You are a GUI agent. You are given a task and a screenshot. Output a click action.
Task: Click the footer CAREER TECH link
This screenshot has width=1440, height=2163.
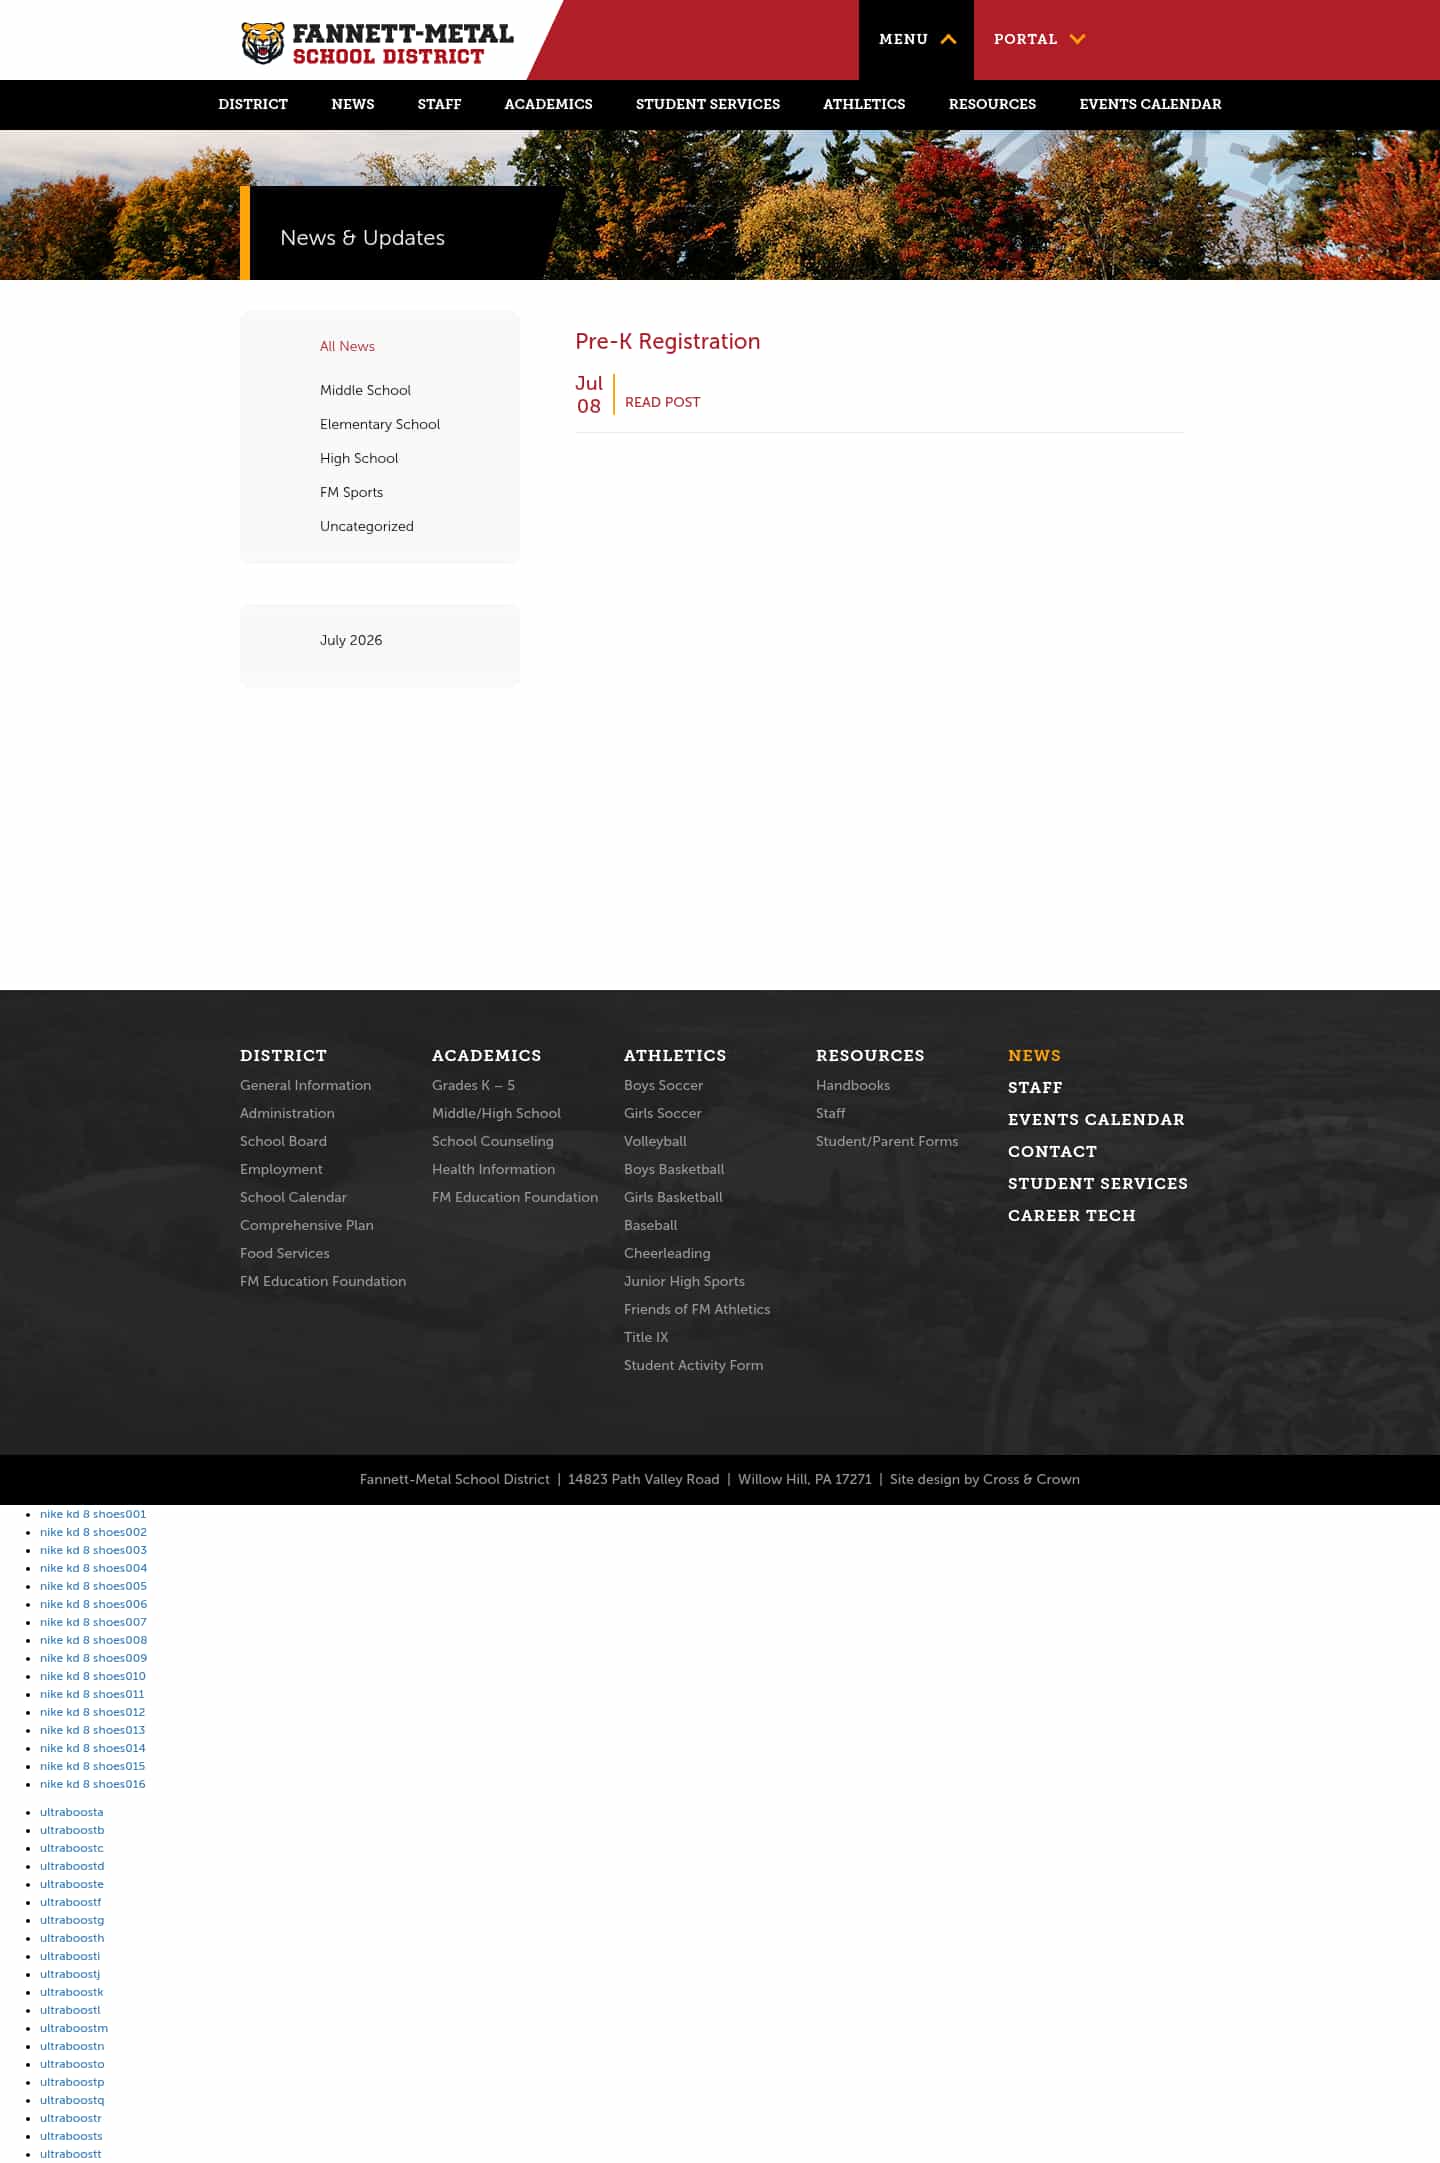pos(1072,1215)
